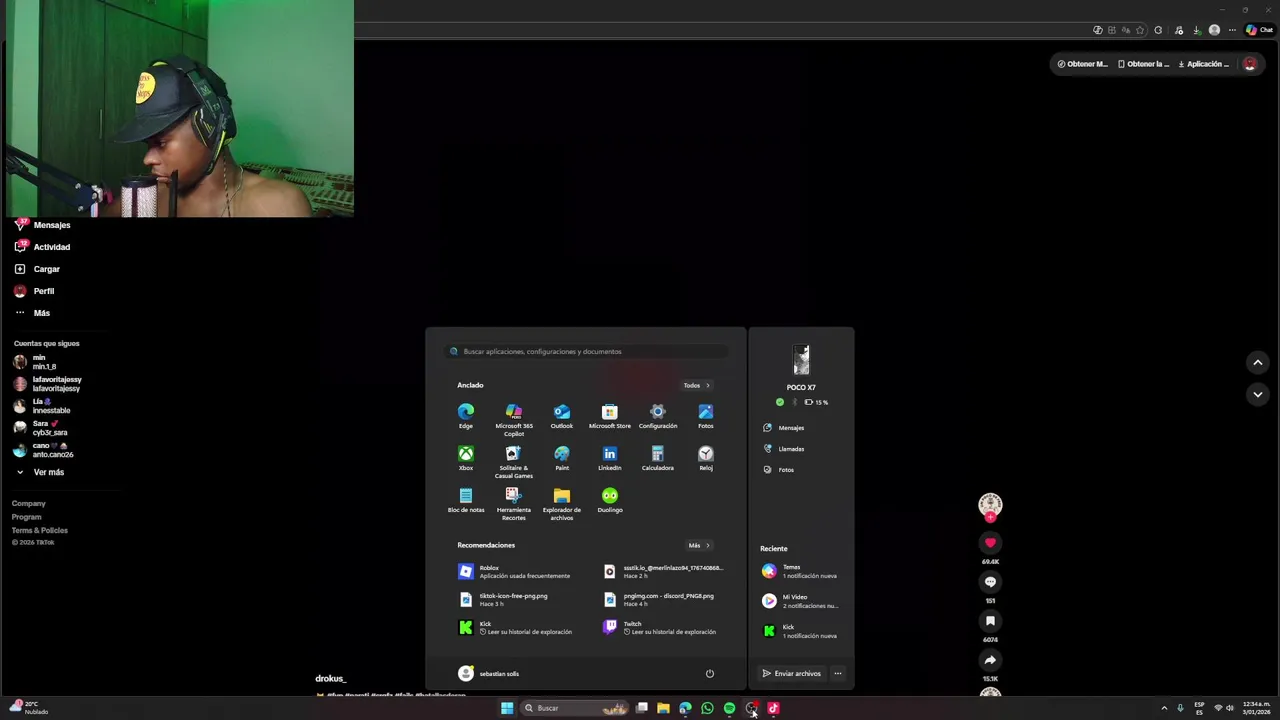1280x720 pixels.
Task: Toggle the bookmark save button on the video
Action: point(990,621)
